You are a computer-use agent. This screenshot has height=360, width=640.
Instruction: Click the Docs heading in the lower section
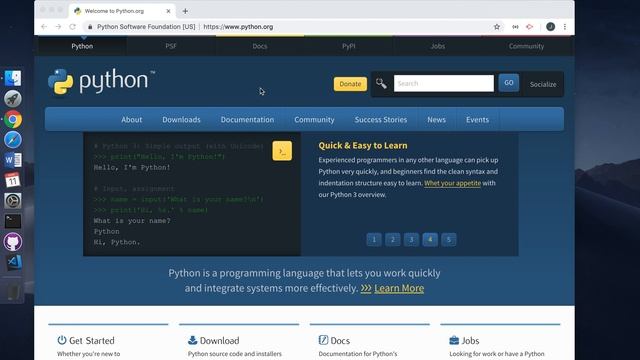tap(340, 340)
